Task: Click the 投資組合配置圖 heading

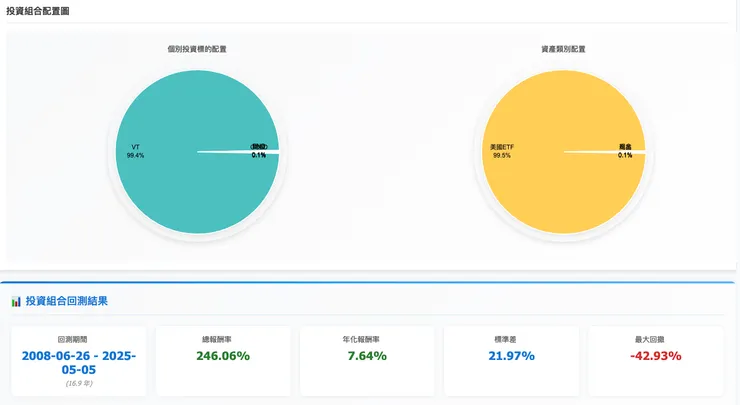Action: coord(38,11)
